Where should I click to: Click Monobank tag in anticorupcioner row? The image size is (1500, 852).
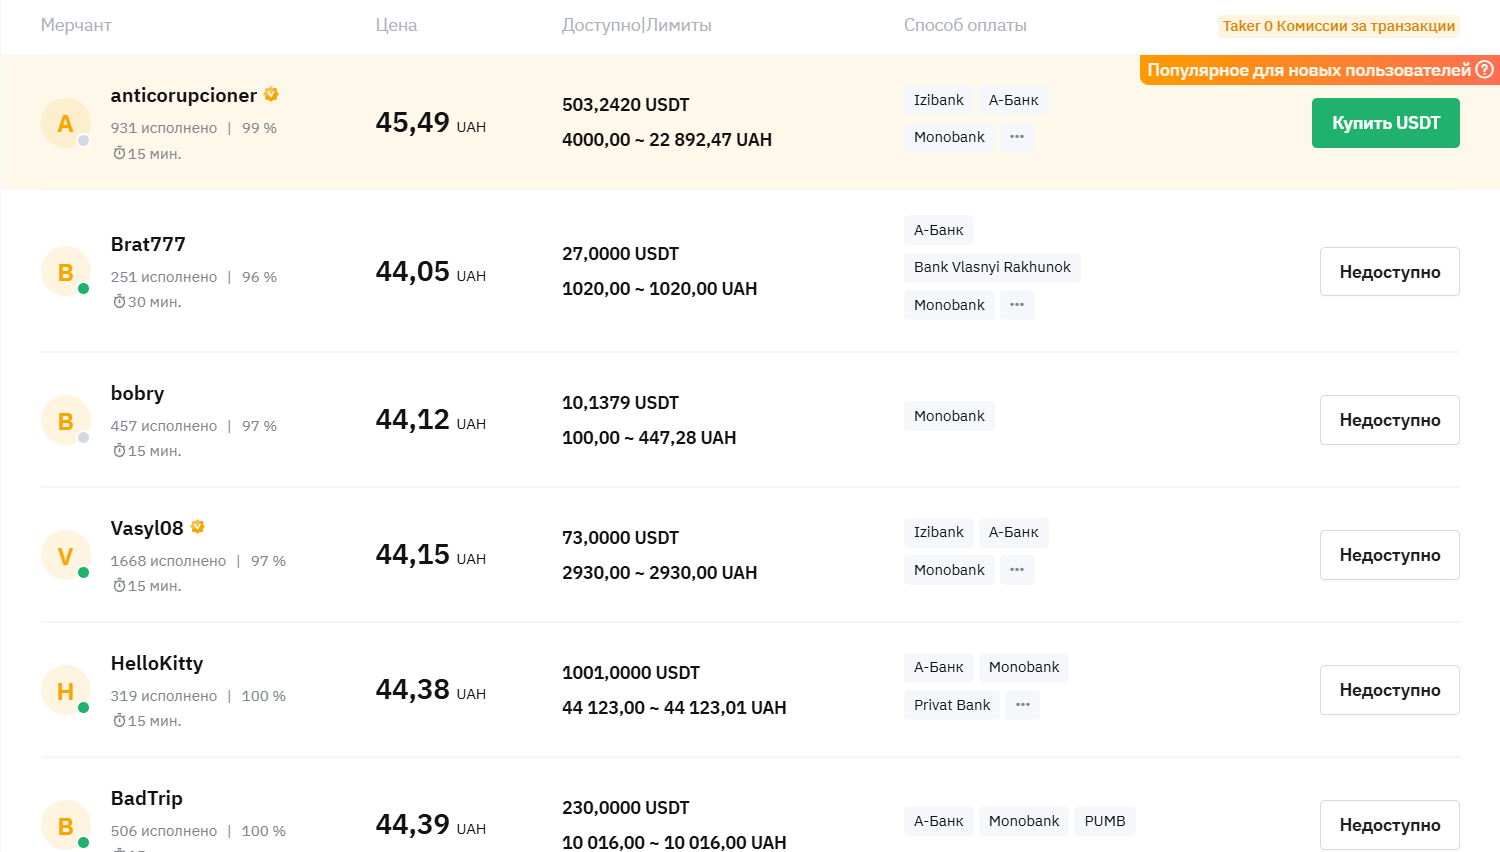(x=949, y=137)
